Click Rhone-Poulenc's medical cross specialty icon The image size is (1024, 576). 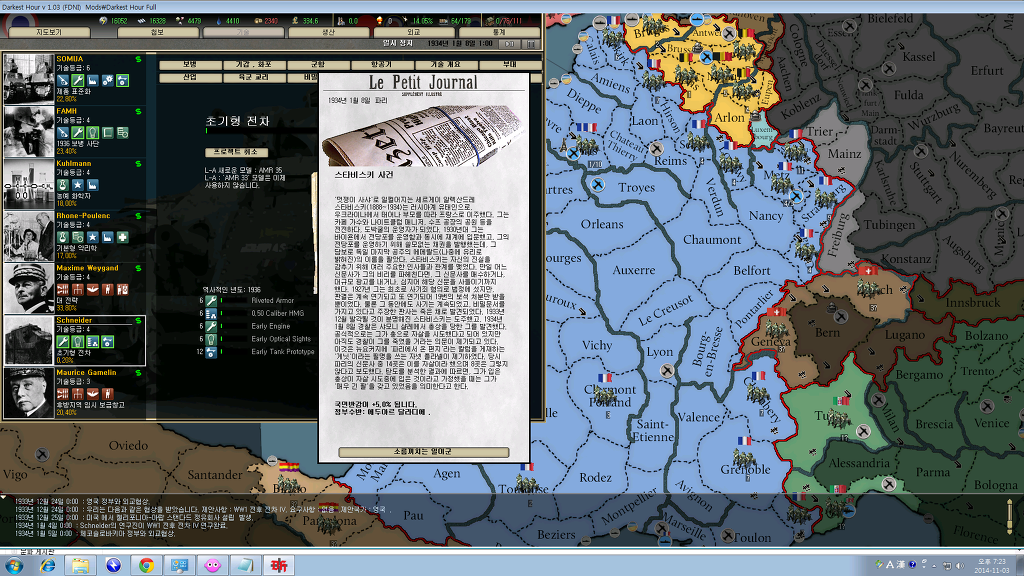click(x=123, y=237)
